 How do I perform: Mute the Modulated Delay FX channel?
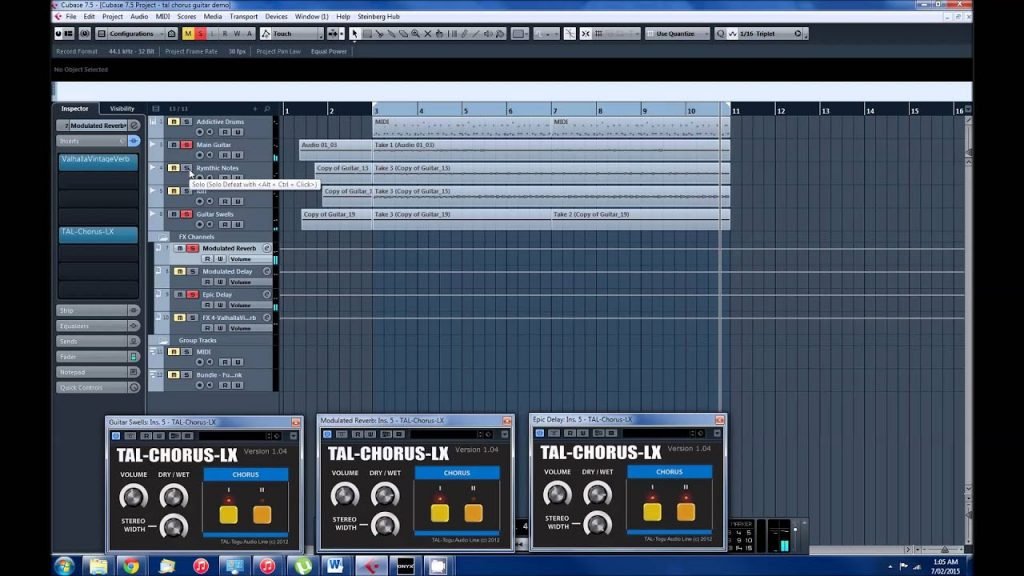180,271
